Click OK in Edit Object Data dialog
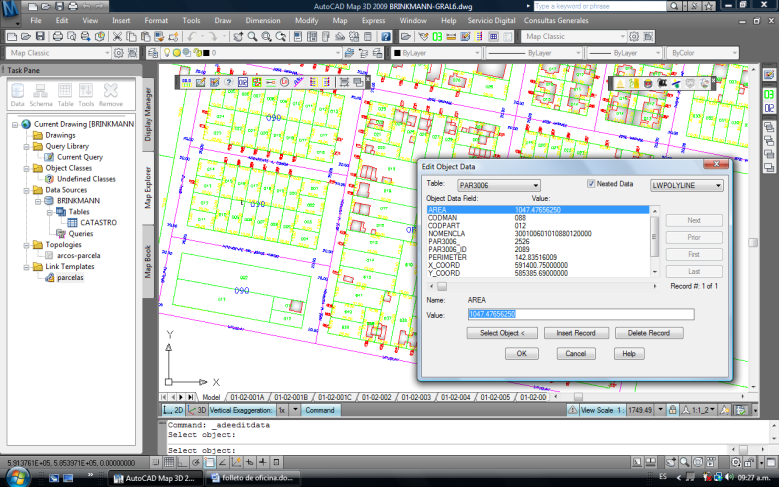This screenshot has height=487, width=779. [521, 353]
